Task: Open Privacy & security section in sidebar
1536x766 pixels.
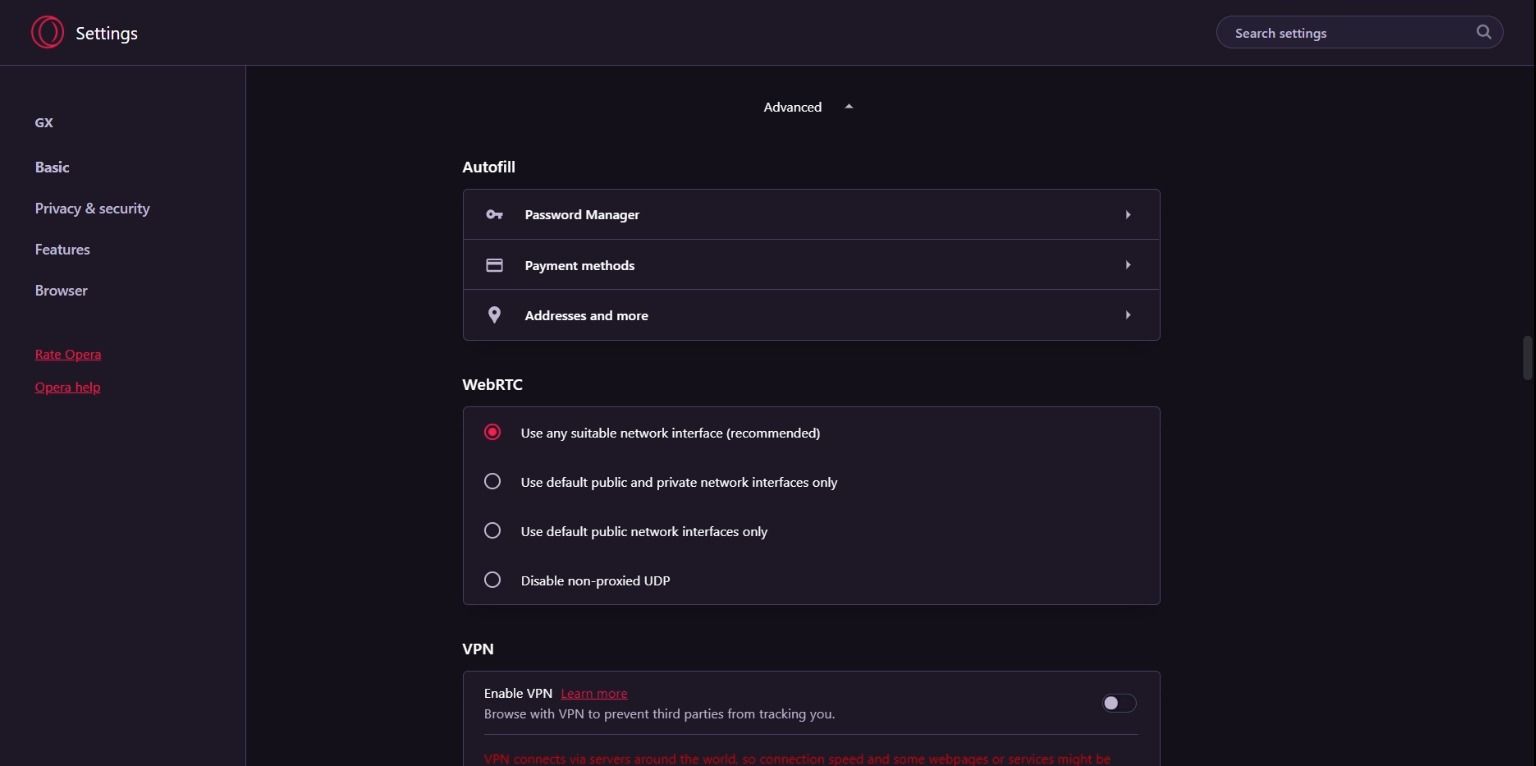Action: pyautogui.click(x=92, y=208)
